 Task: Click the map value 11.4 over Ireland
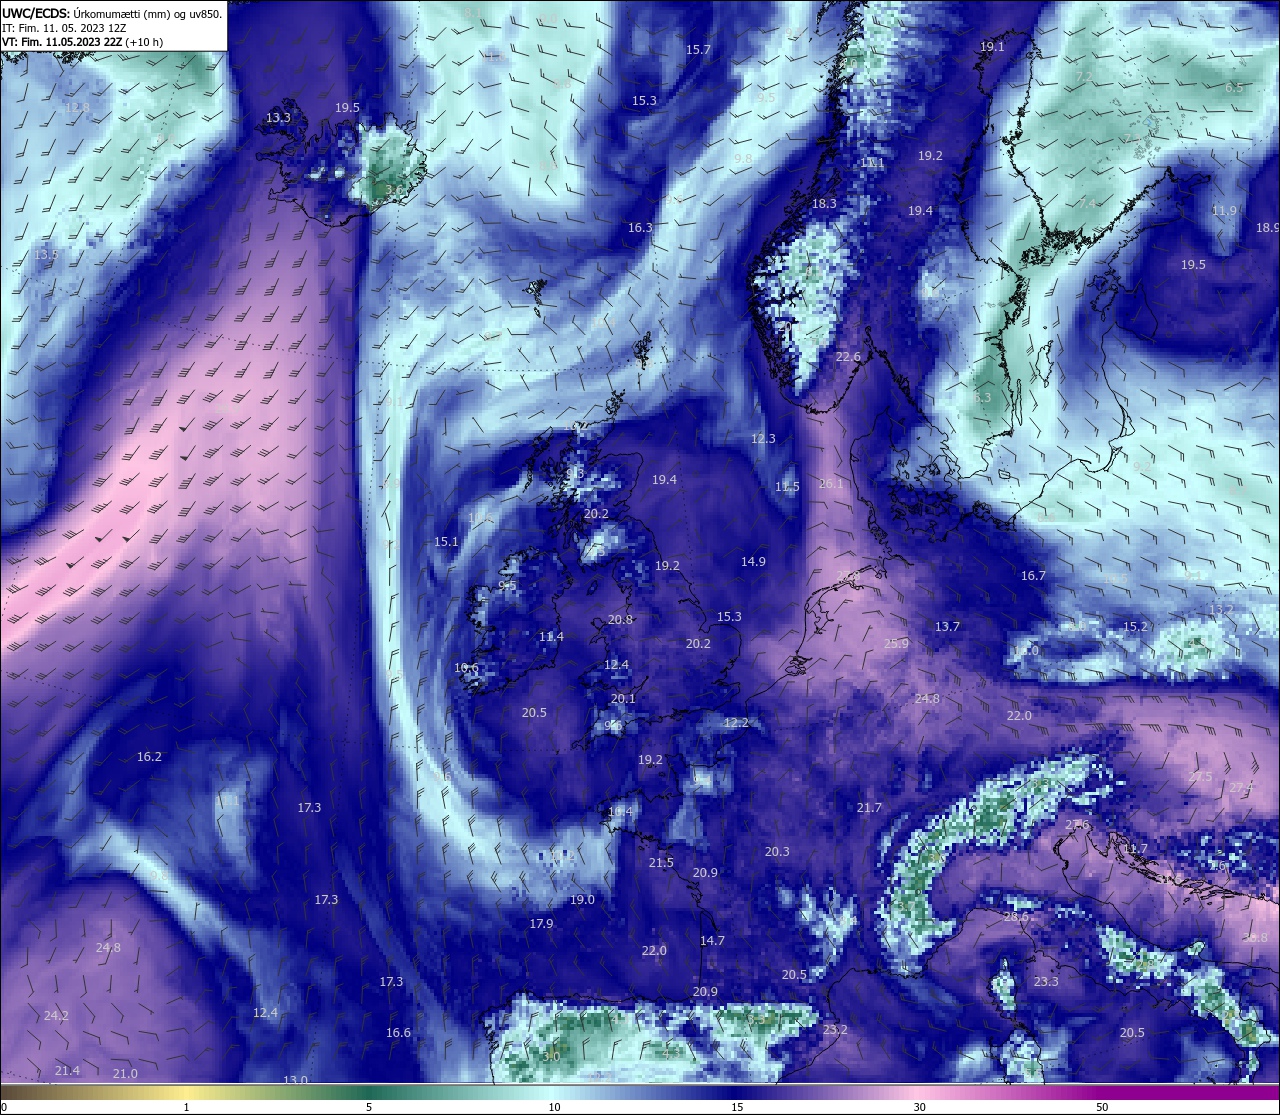(x=551, y=636)
